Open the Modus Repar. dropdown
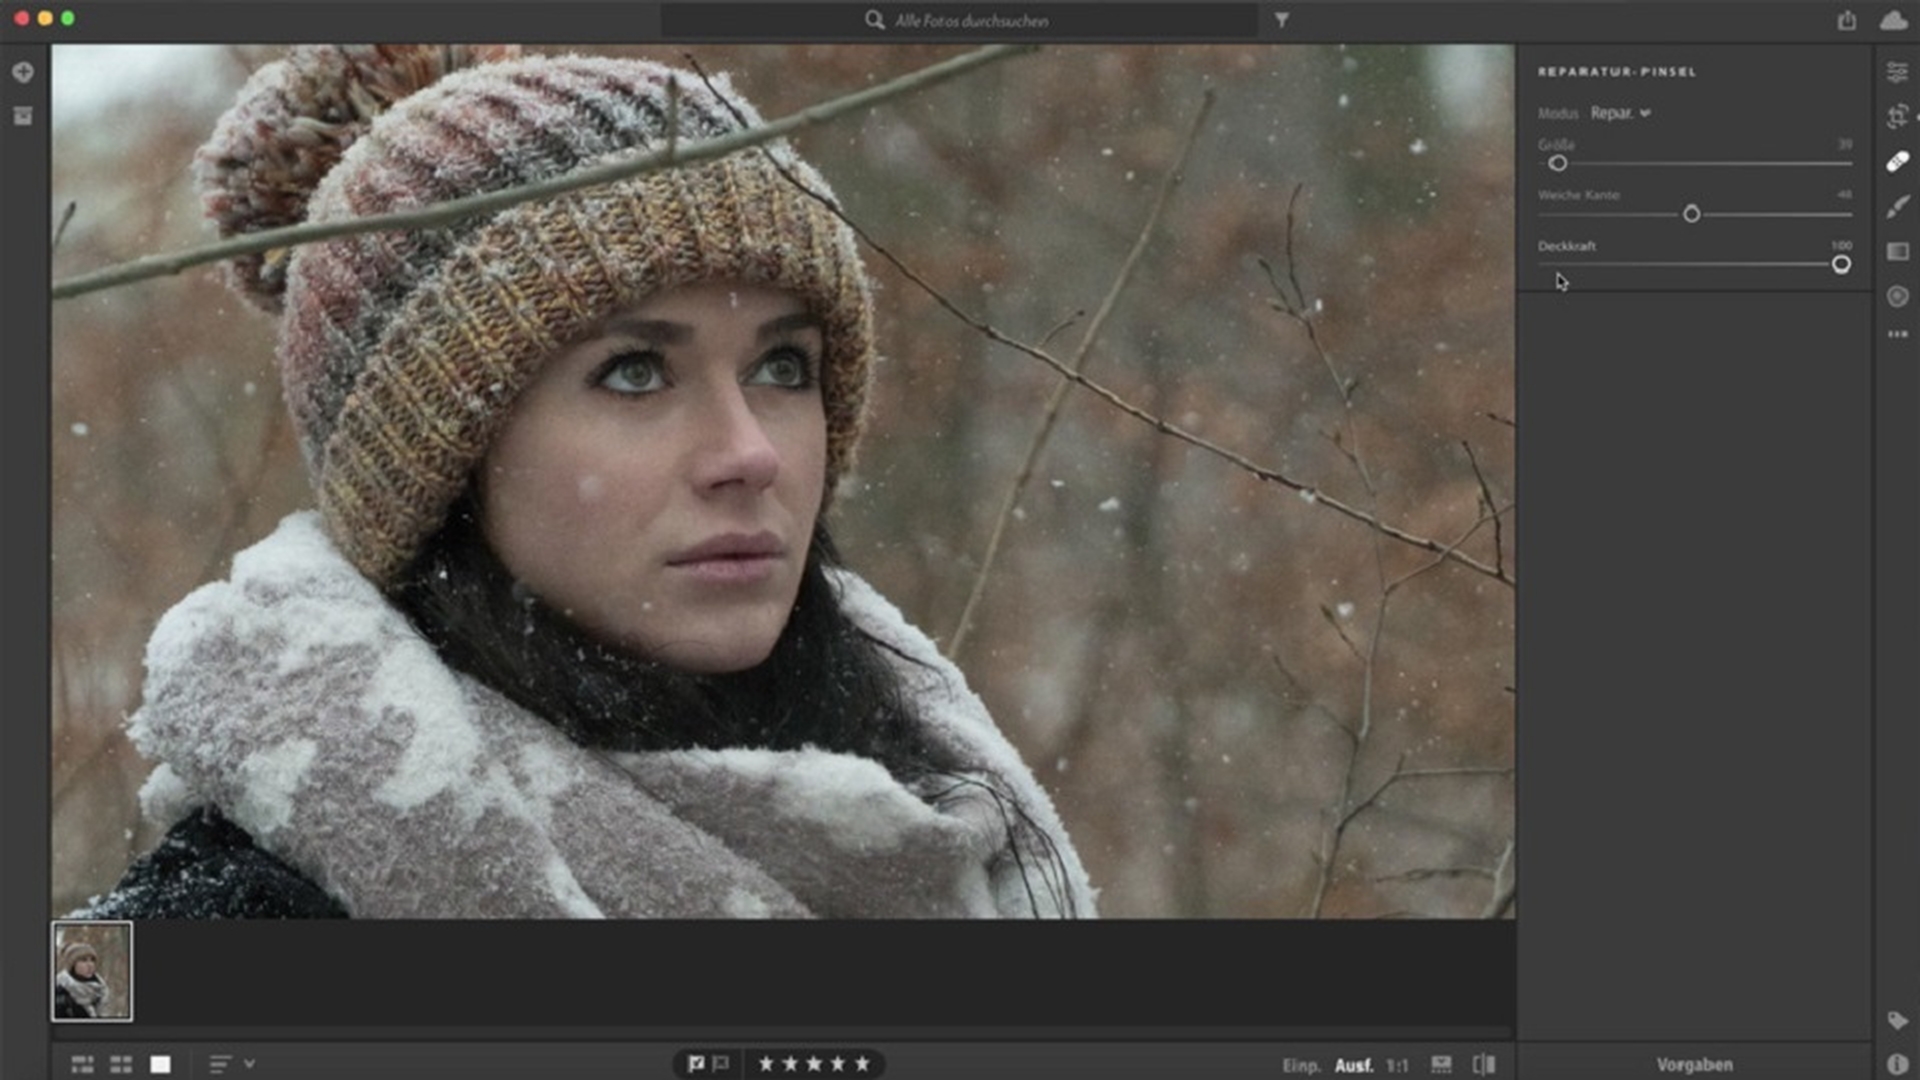1920x1080 pixels. click(x=1620, y=113)
